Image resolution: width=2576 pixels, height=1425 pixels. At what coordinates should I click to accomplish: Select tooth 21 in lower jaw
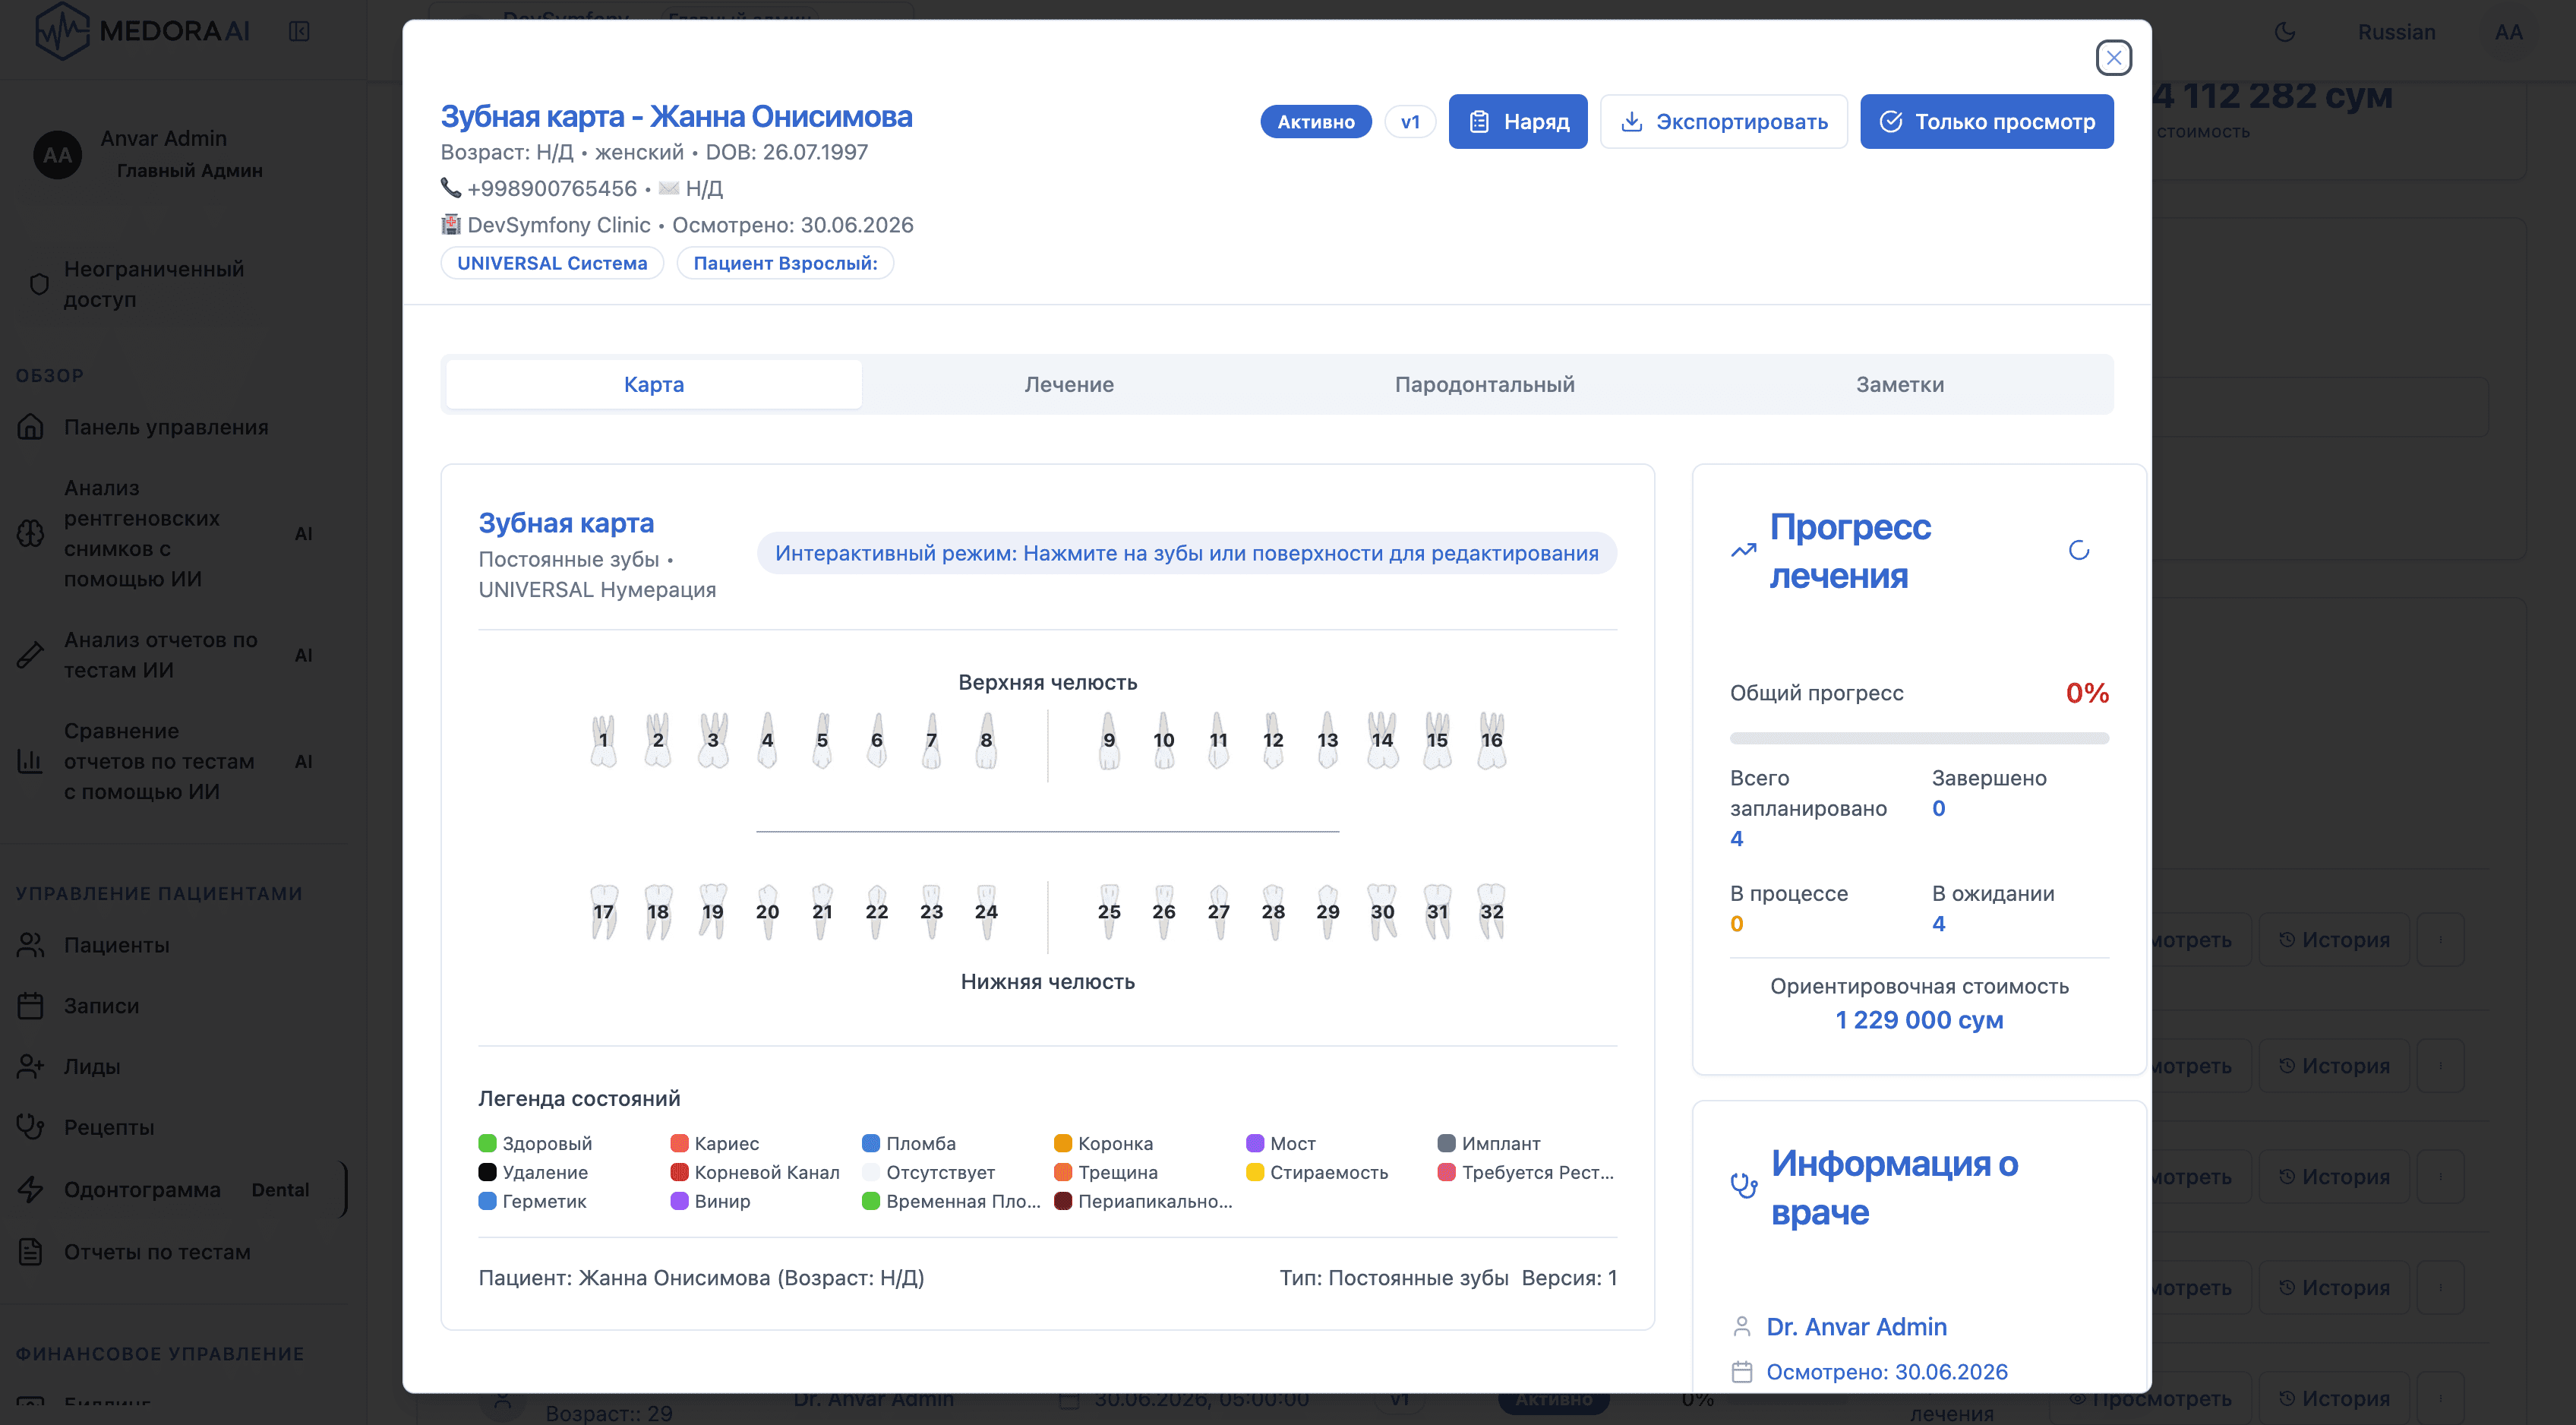822,911
